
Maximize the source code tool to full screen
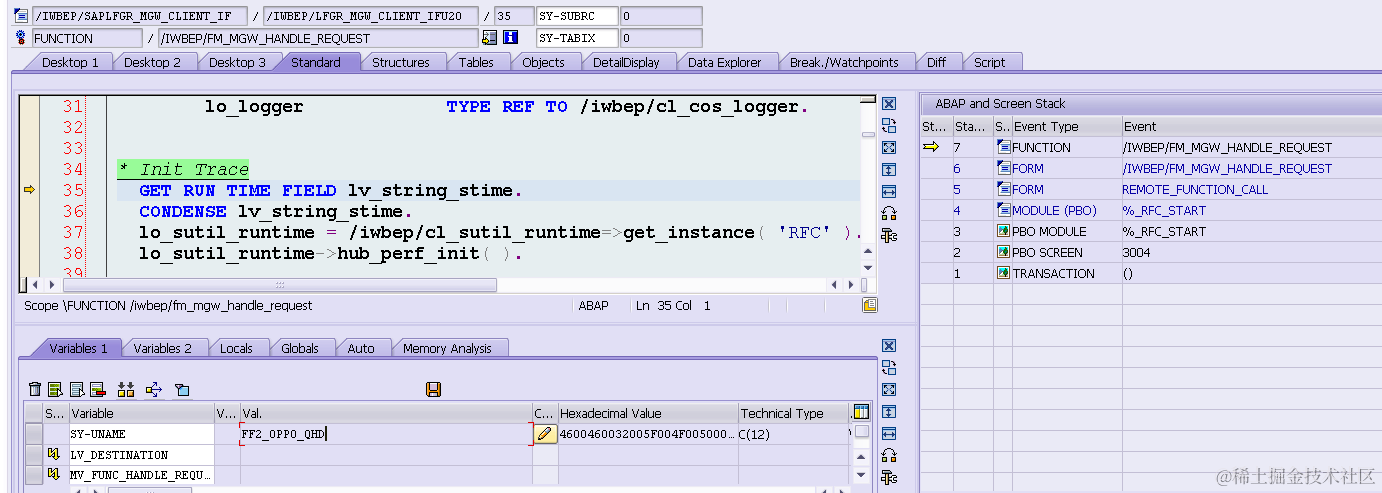(x=888, y=148)
